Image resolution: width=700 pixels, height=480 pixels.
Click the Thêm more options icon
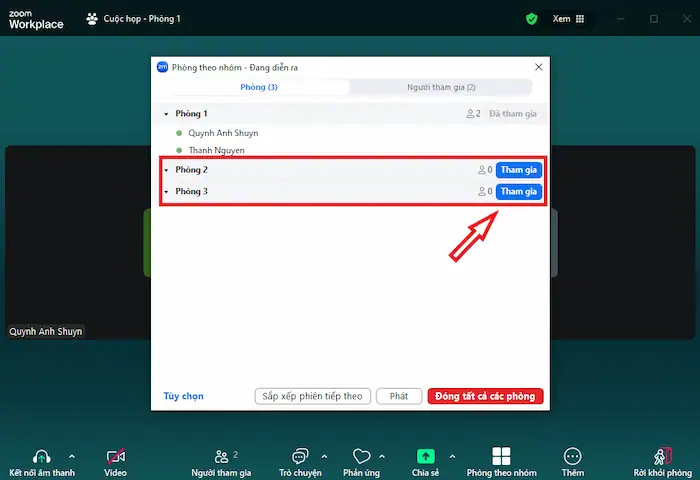pyautogui.click(x=572, y=456)
